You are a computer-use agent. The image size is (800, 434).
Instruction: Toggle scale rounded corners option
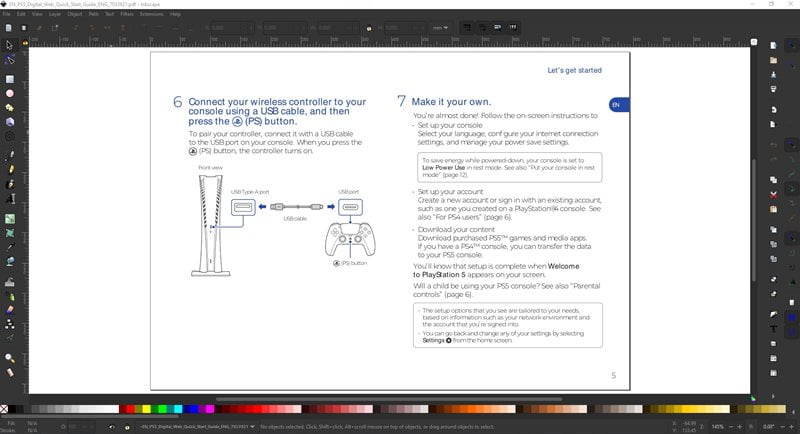[x=482, y=28]
